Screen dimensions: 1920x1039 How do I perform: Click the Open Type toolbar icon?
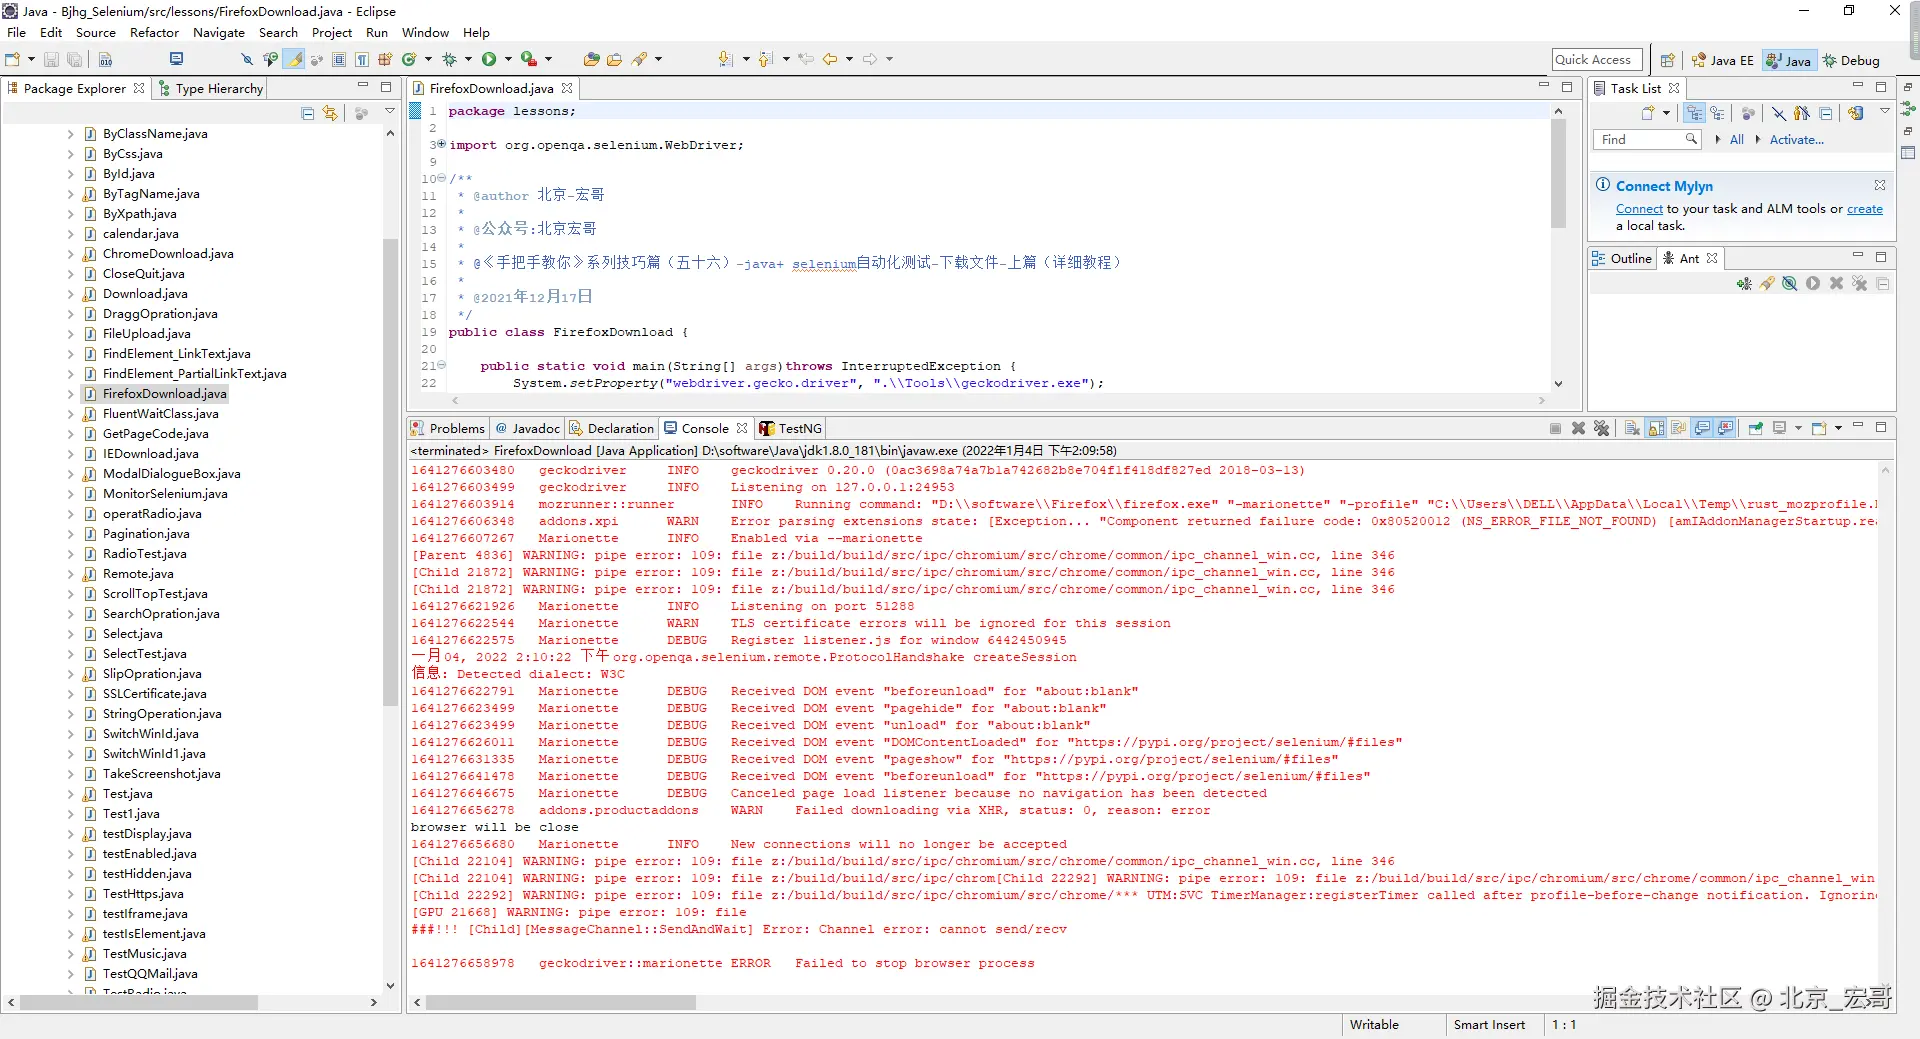coord(591,60)
